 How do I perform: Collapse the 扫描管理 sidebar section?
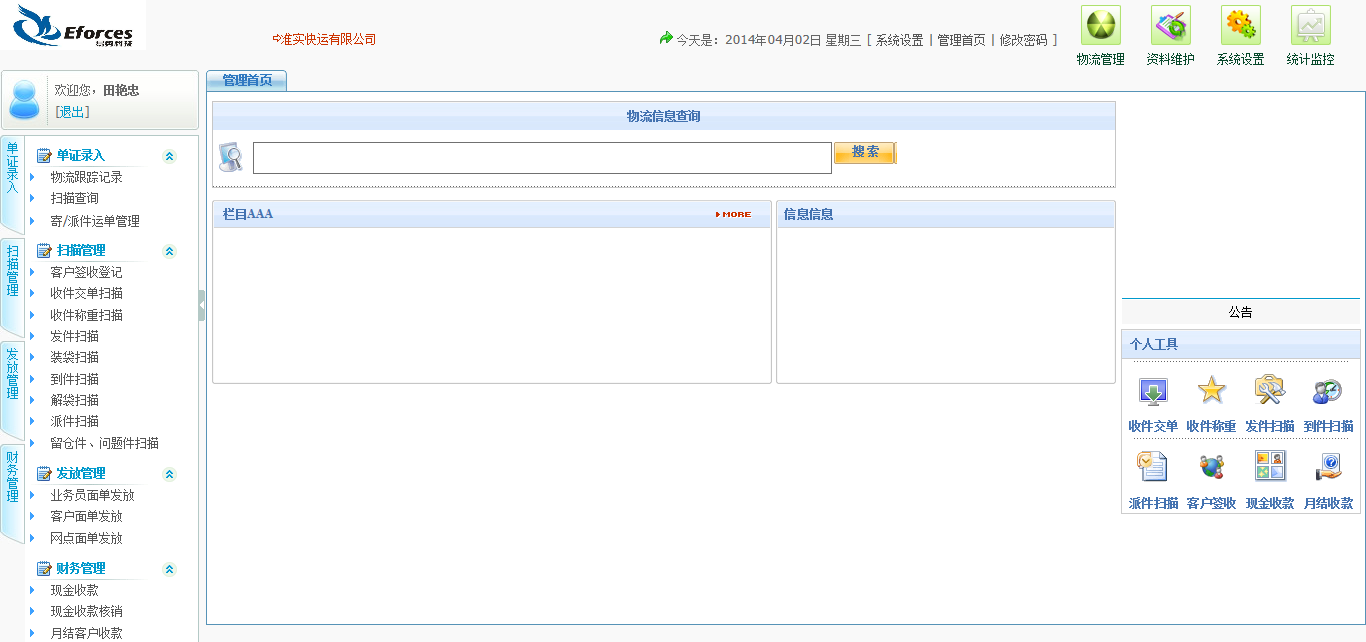(x=169, y=251)
